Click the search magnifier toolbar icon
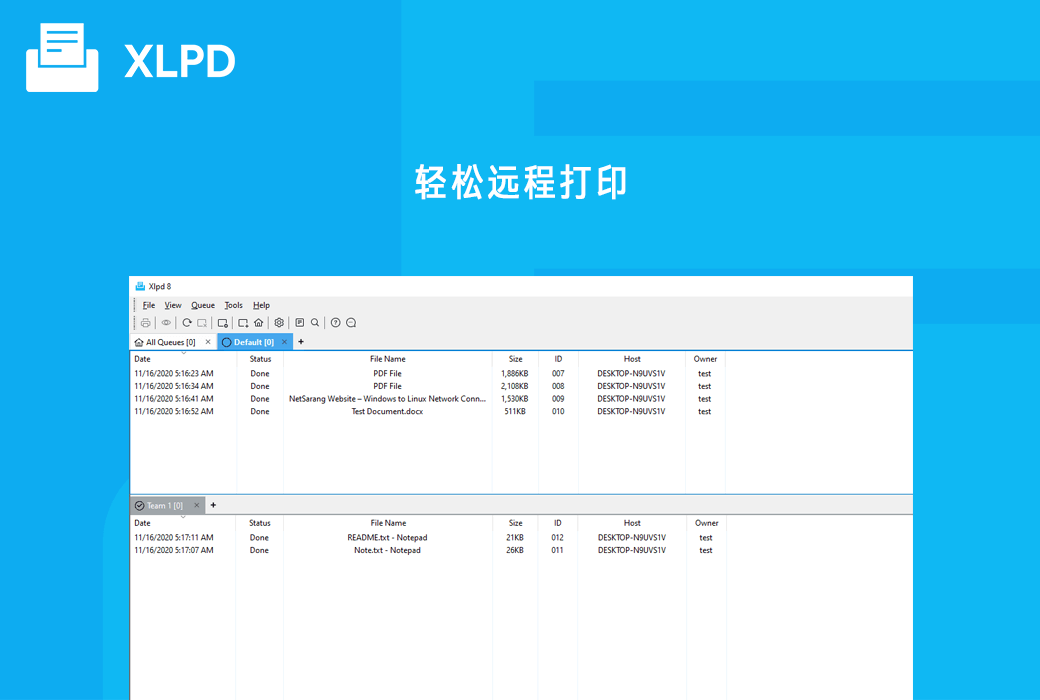Screen dimensions: 1040x700 (315, 322)
